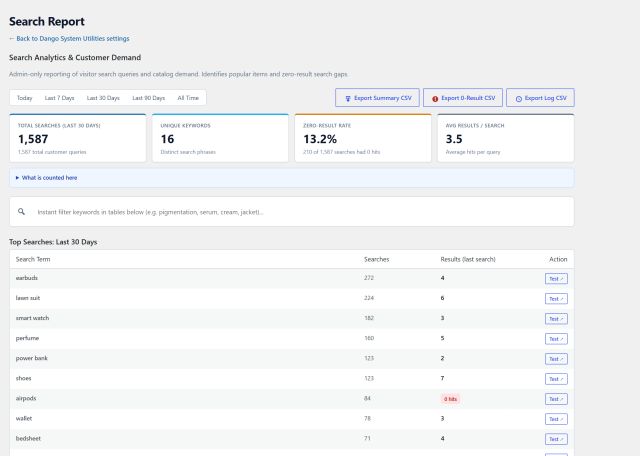
Task: Select the Last 90 Days tab
Action: (x=149, y=98)
